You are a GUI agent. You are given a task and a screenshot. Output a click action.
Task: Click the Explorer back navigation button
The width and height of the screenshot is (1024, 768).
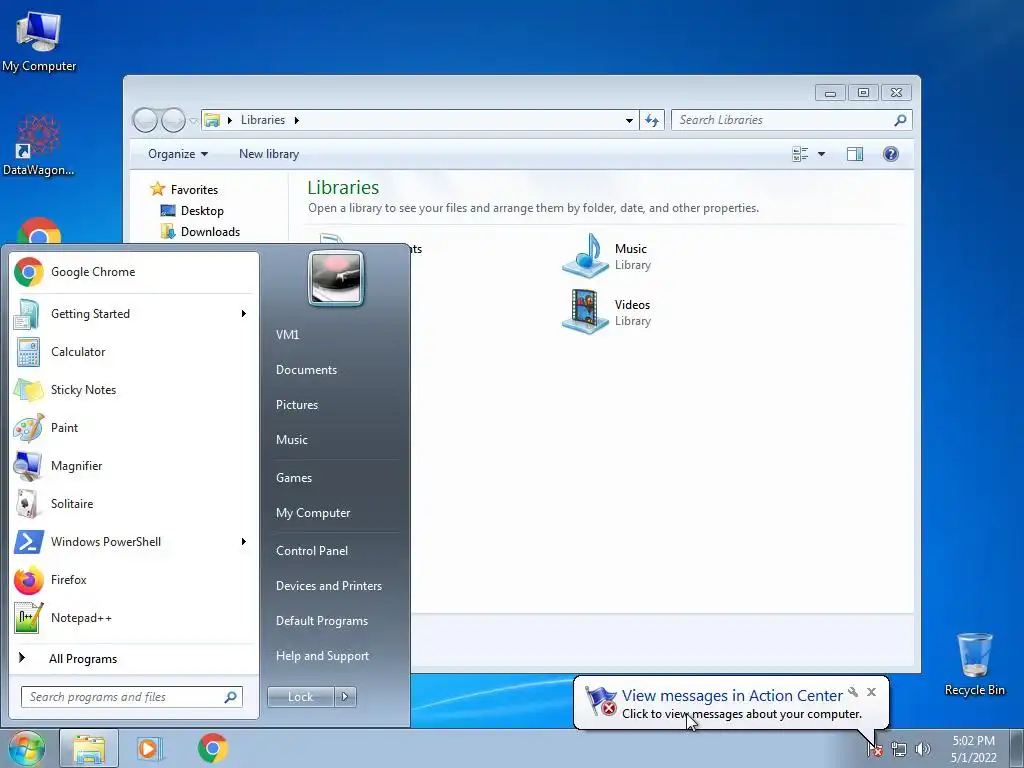tap(145, 120)
